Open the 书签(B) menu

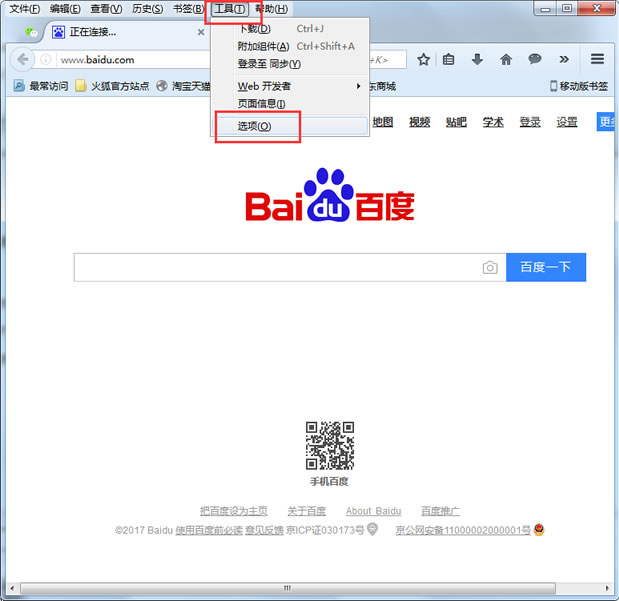[x=189, y=9]
